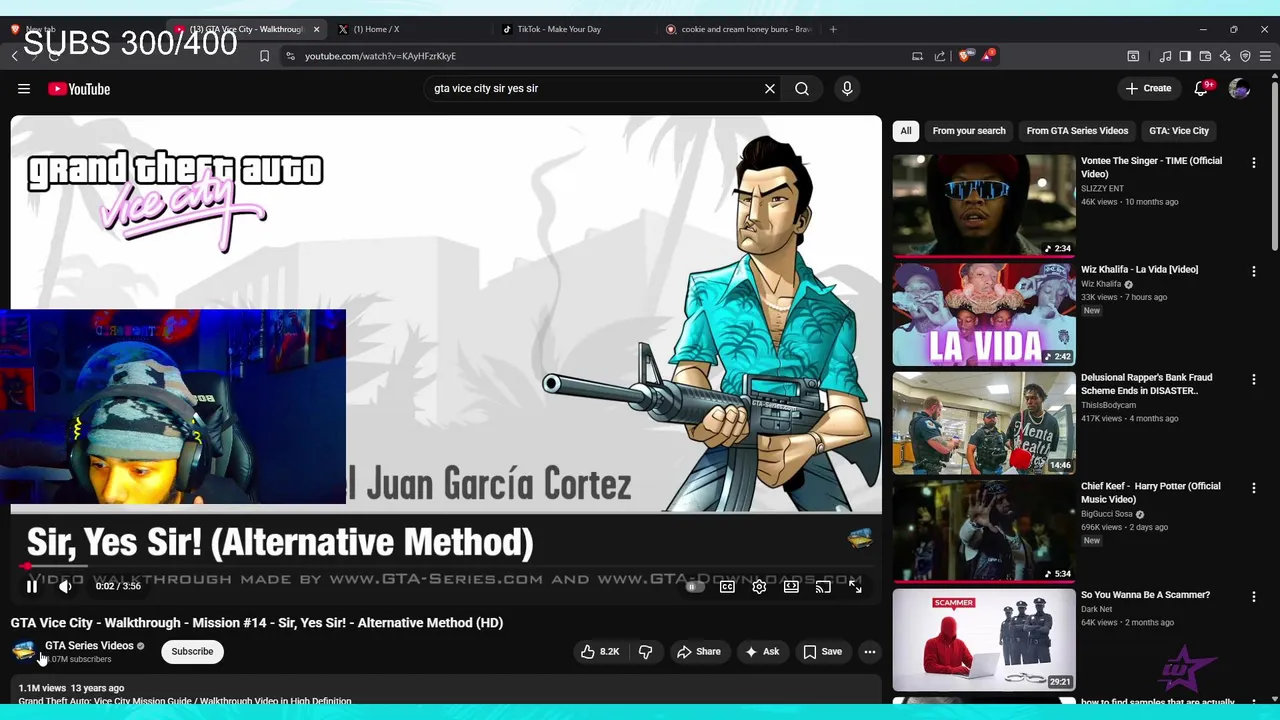This screenshot has height=720, width=1280.
Task: Pause the video with the pause button
Action: [32, 587]
